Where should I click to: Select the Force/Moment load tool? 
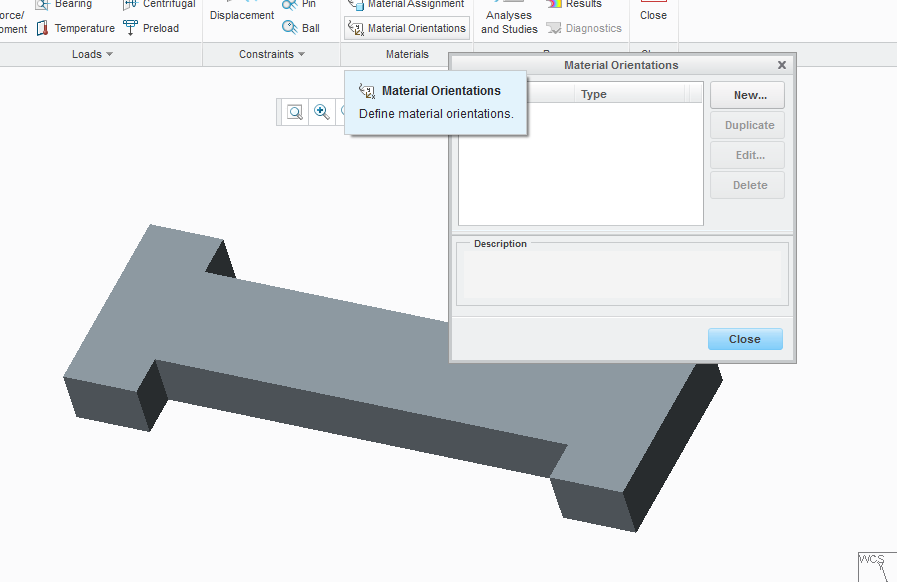(x=13, y=22)
